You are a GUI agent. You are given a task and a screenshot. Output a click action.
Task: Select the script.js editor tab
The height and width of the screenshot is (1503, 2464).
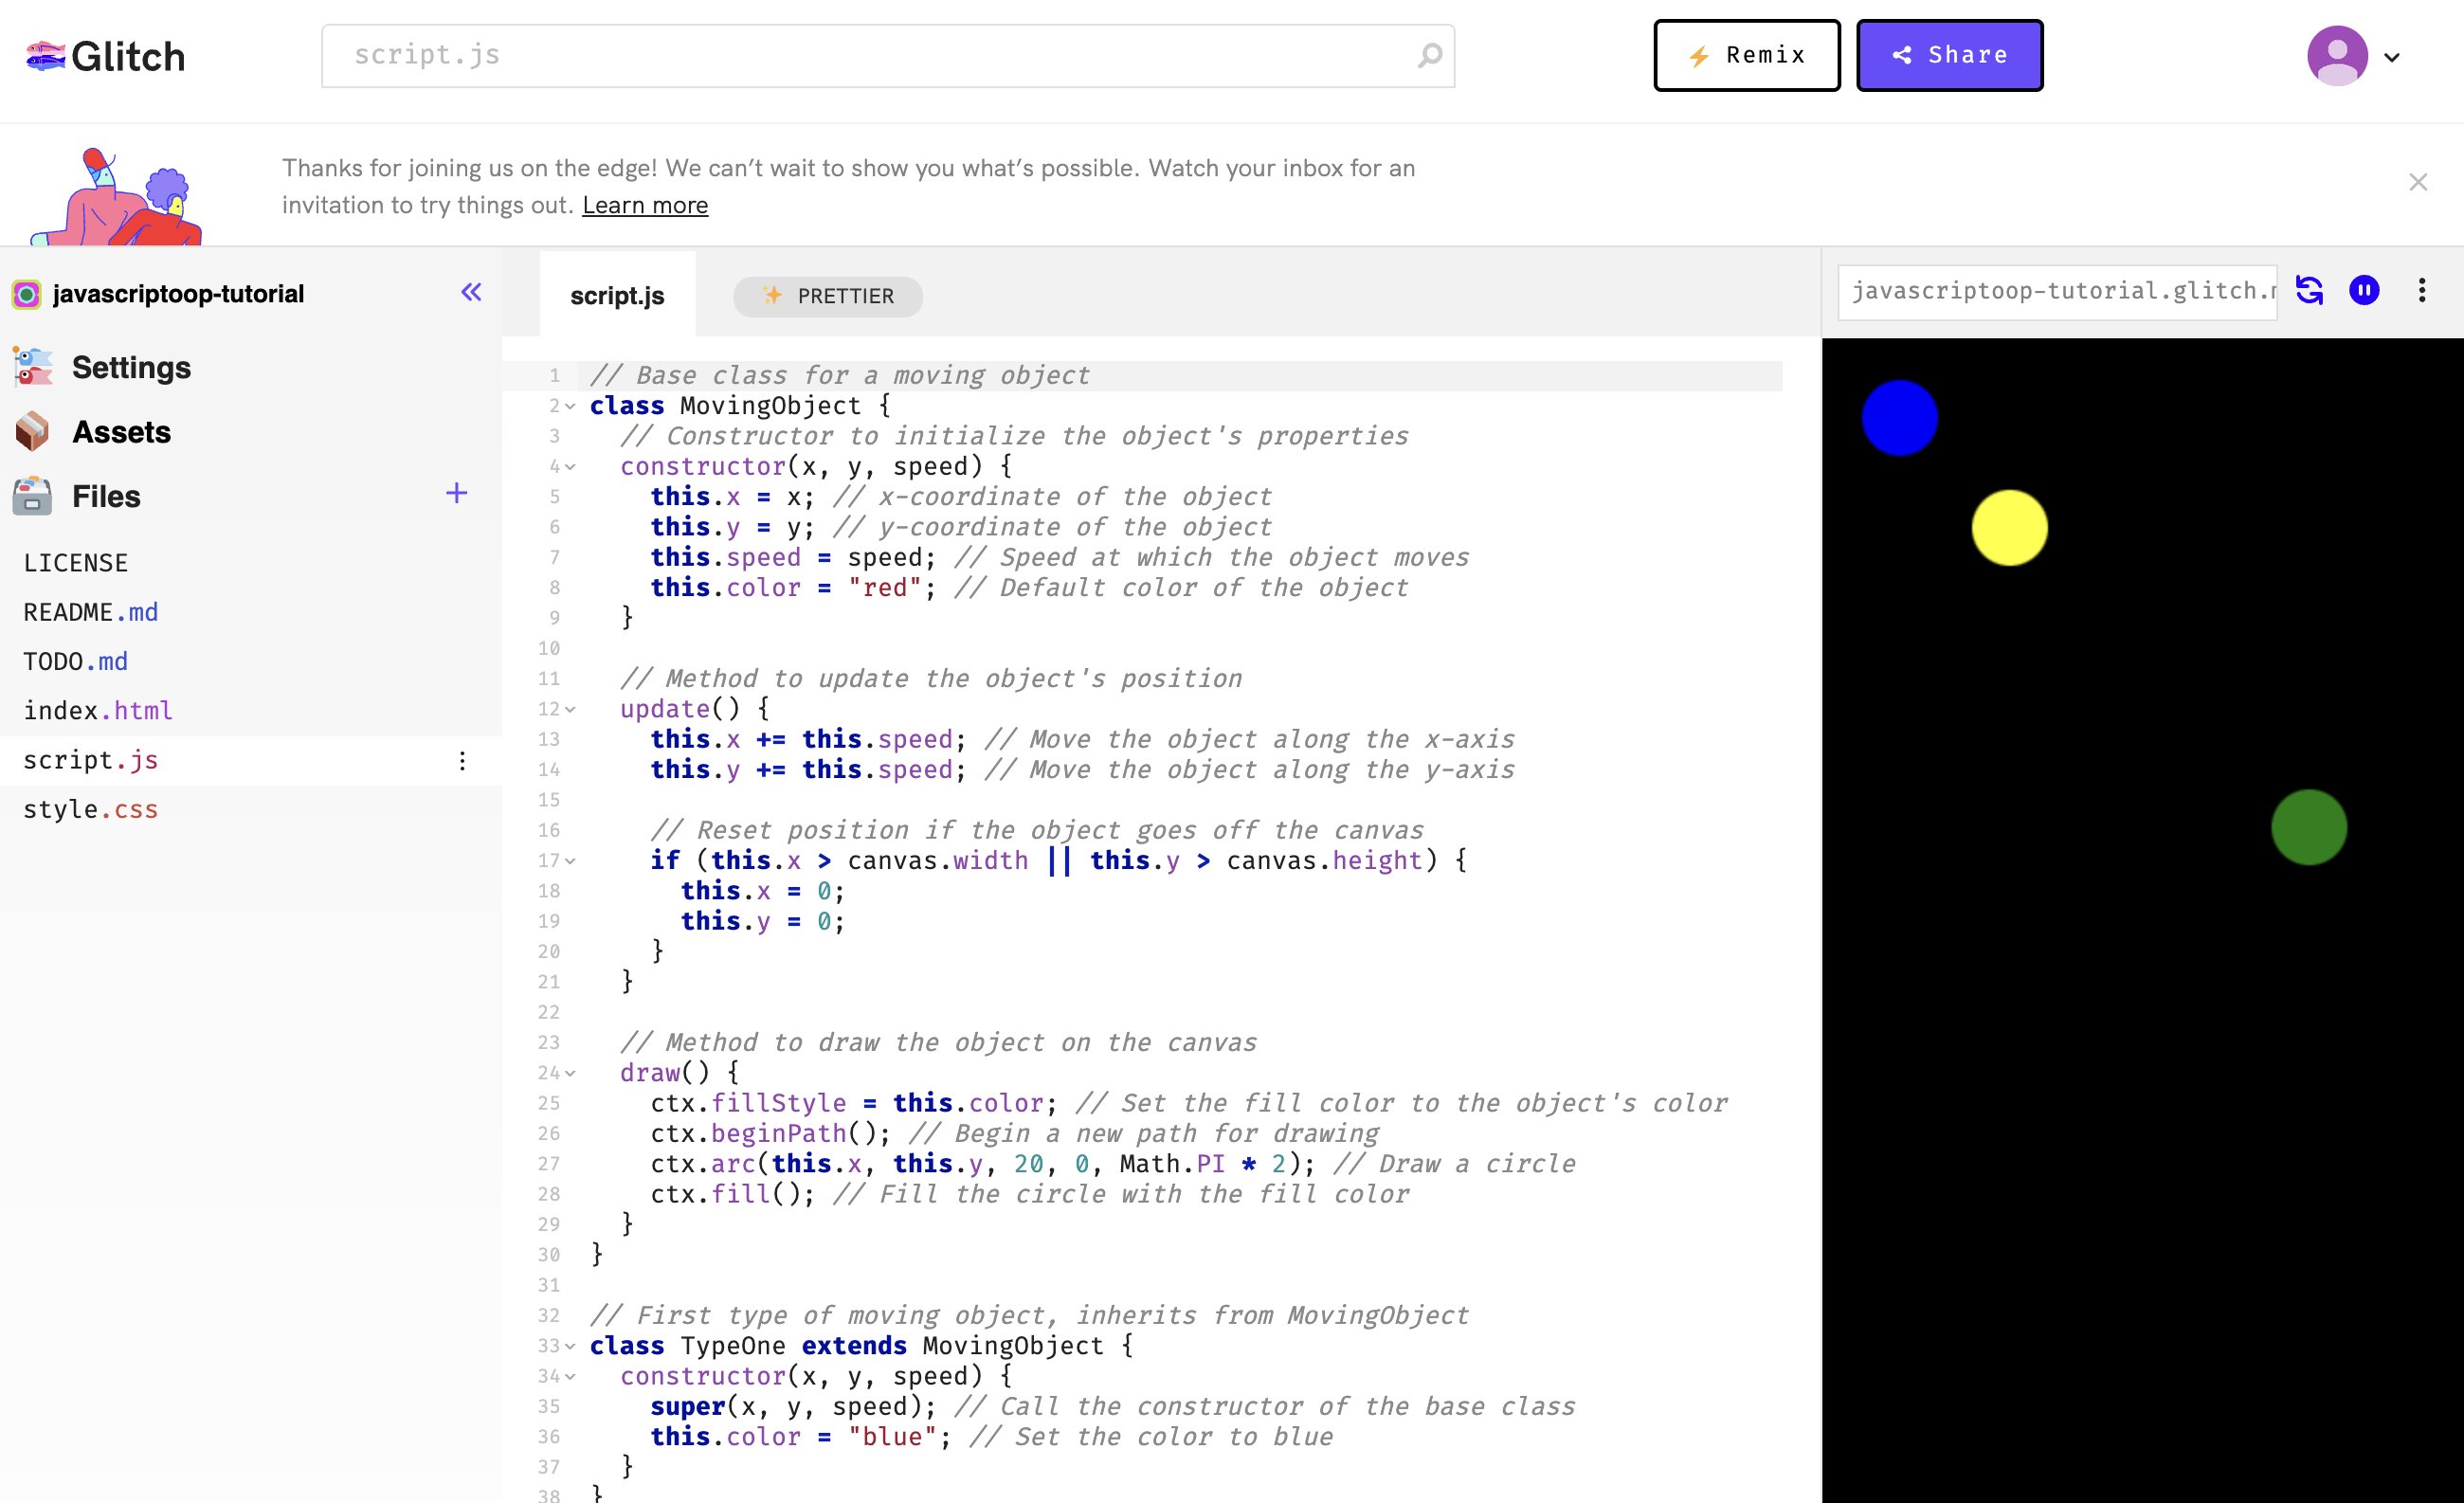(x=617, y=296)
